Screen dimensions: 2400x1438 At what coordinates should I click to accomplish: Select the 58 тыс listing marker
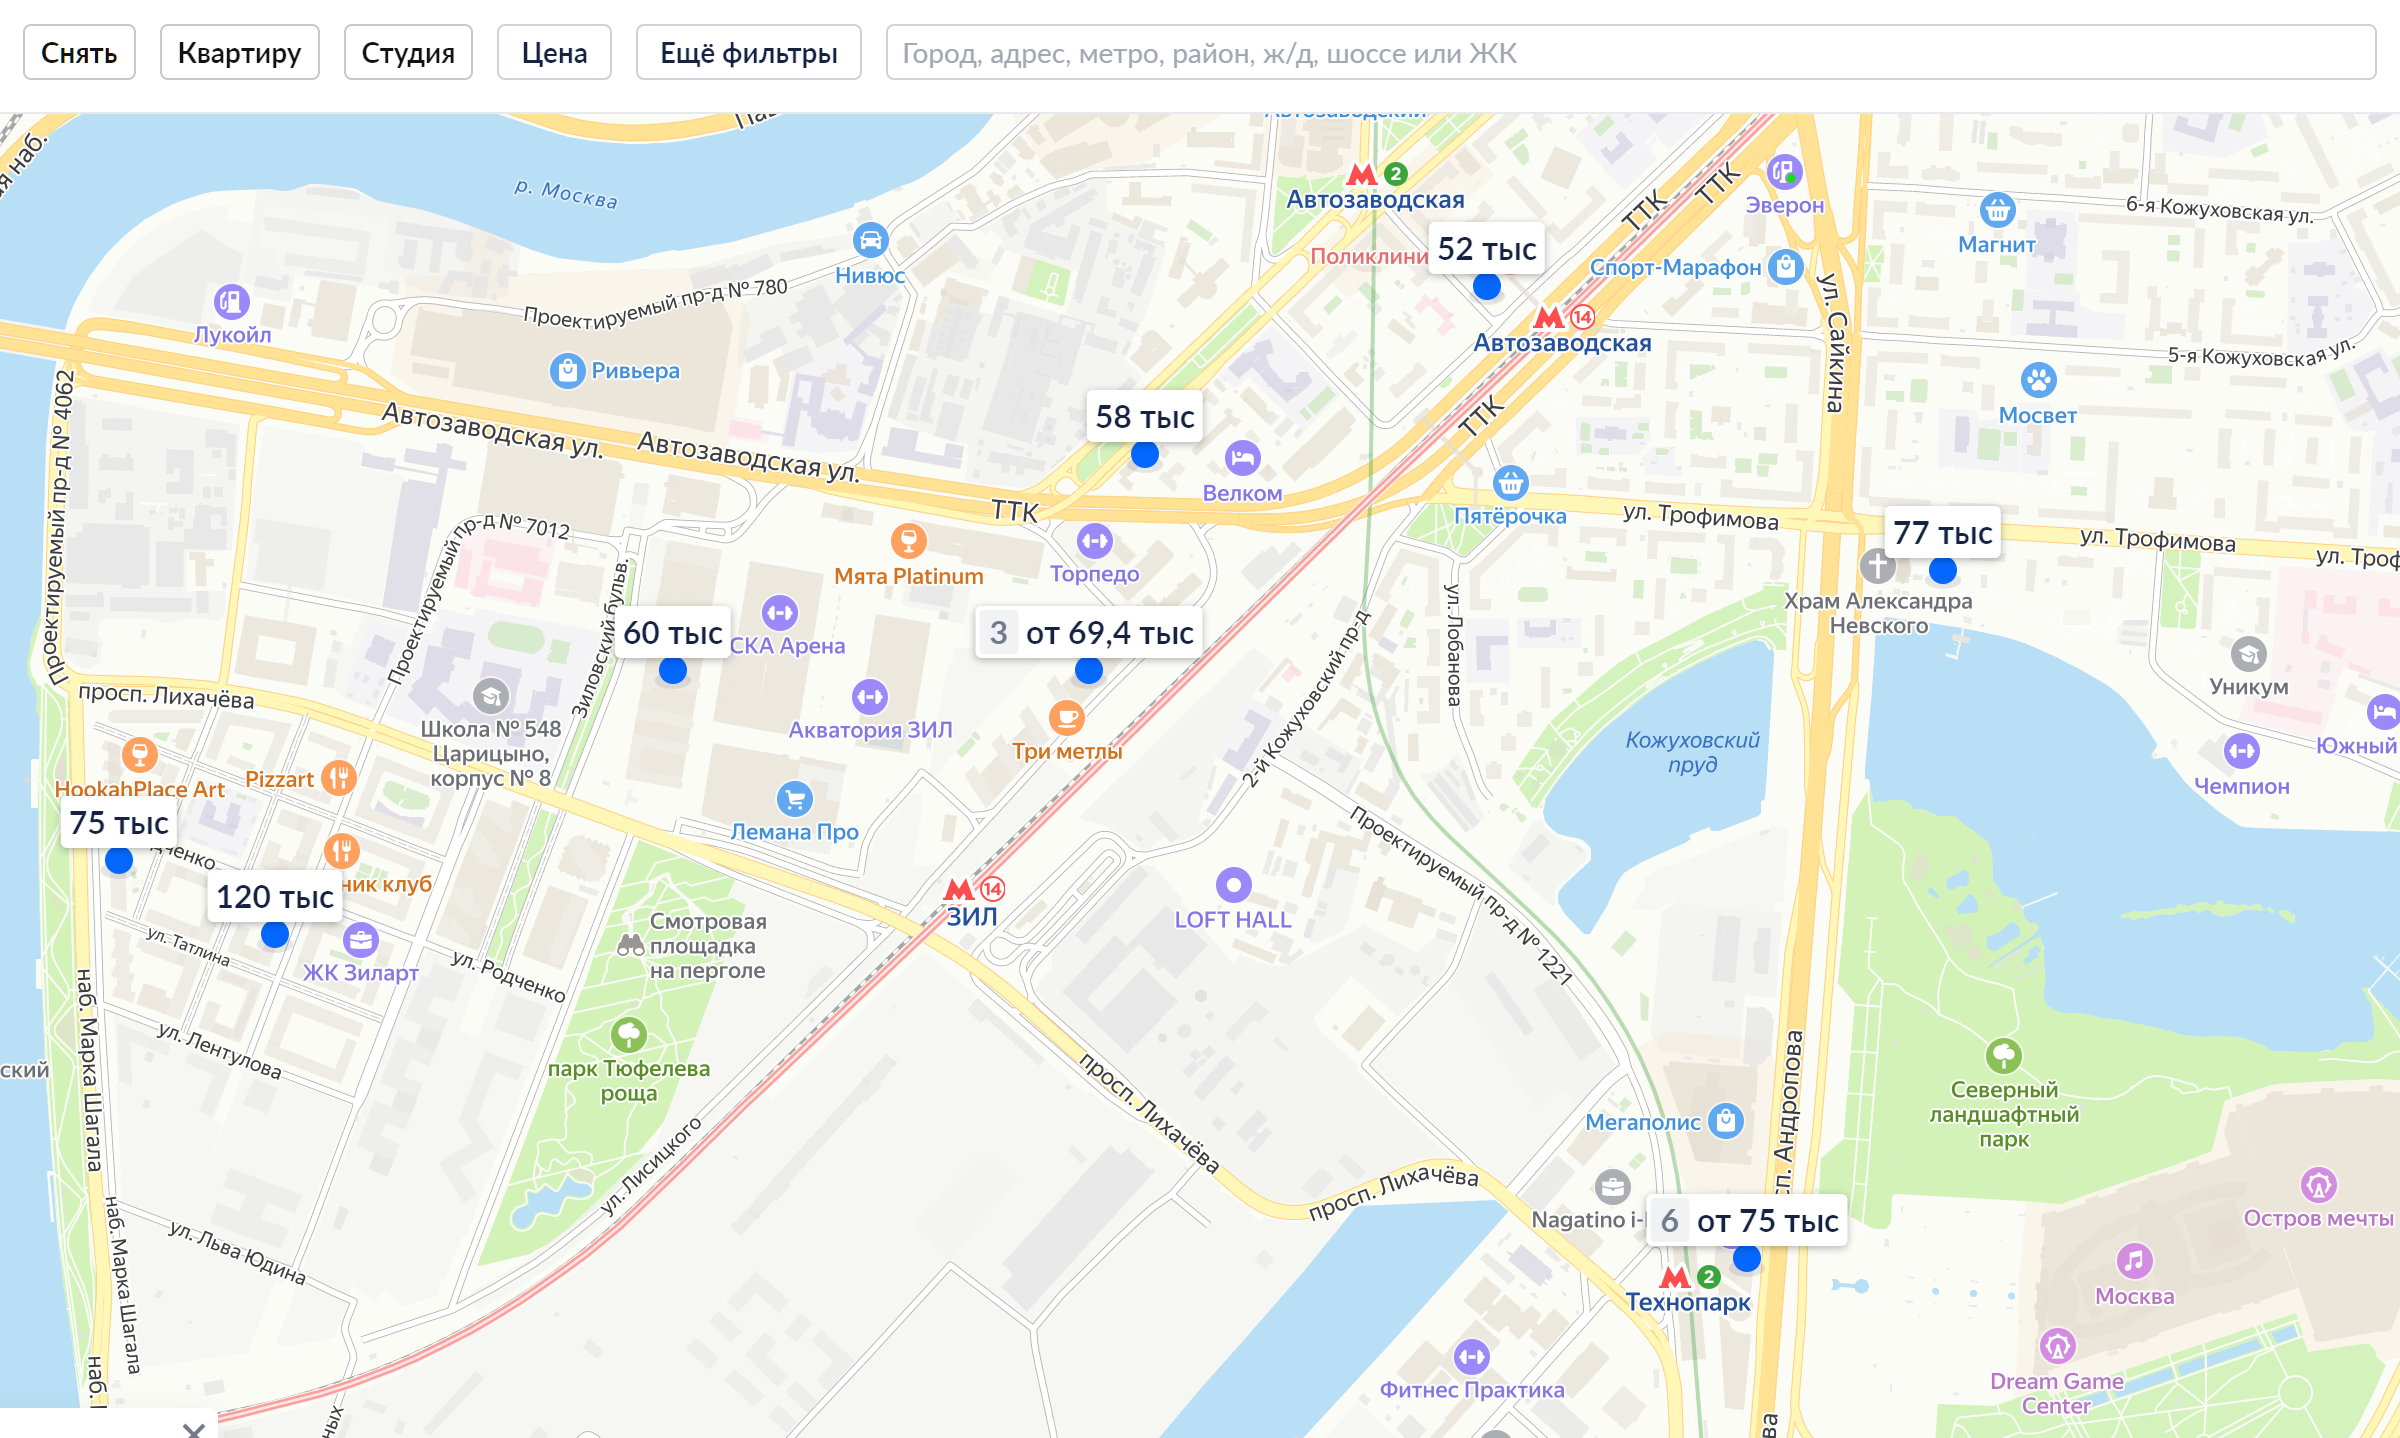click(x=1145, y=416)
